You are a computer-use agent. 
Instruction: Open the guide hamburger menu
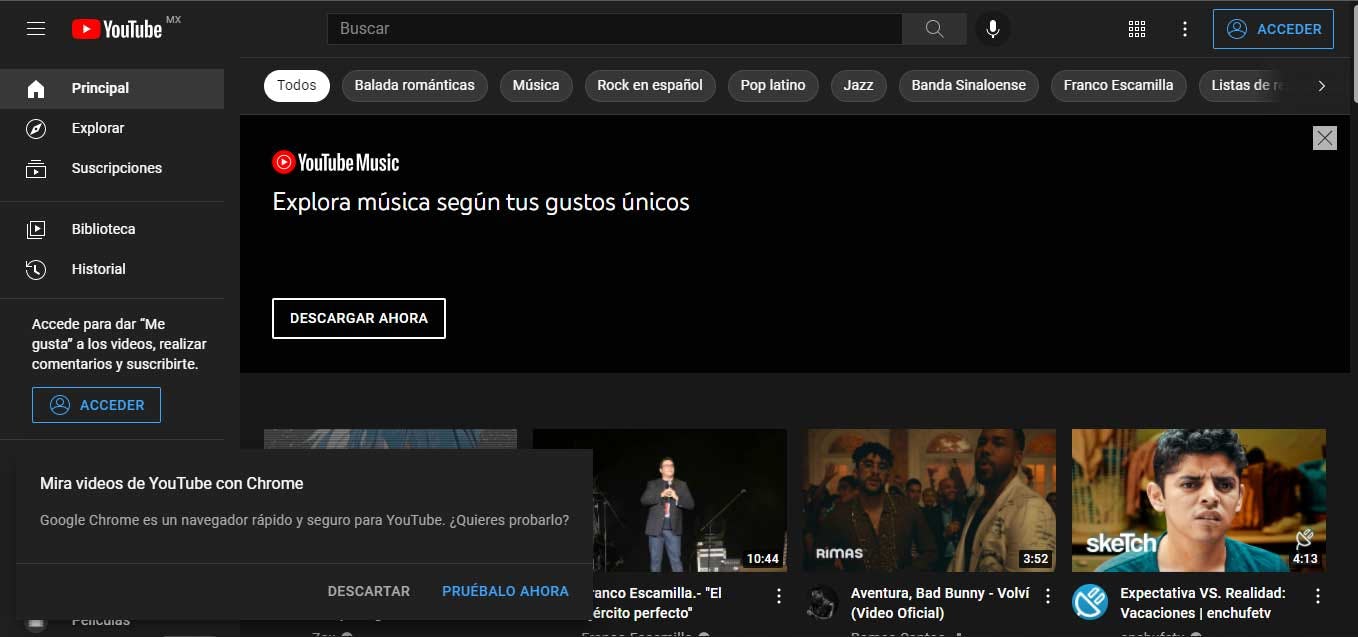coord(35,28)
